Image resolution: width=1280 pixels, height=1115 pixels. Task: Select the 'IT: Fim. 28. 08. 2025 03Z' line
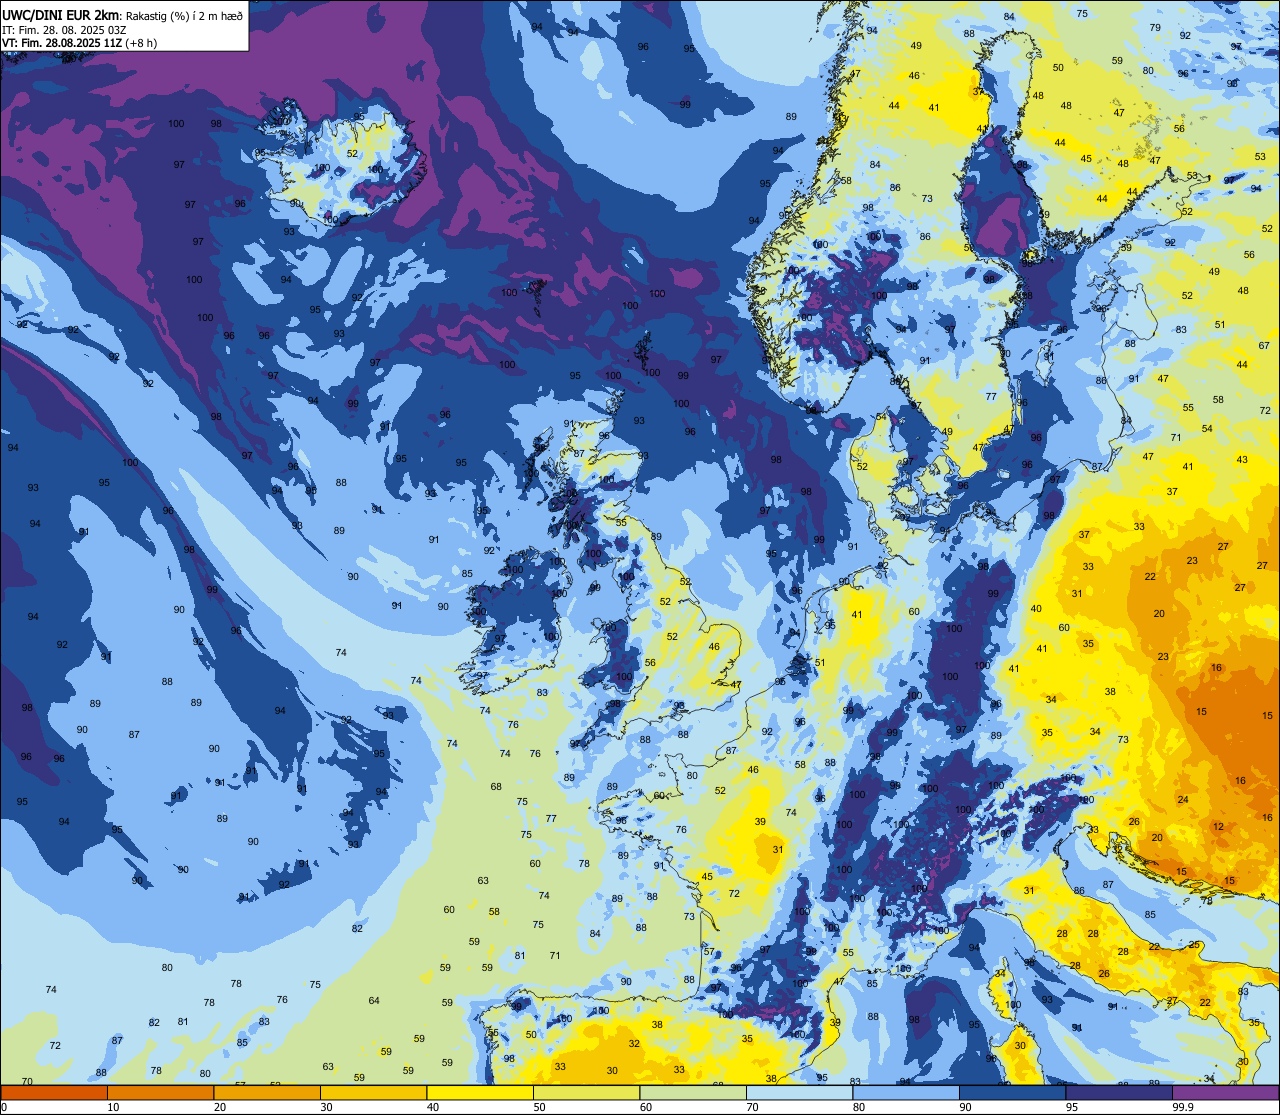64,29
